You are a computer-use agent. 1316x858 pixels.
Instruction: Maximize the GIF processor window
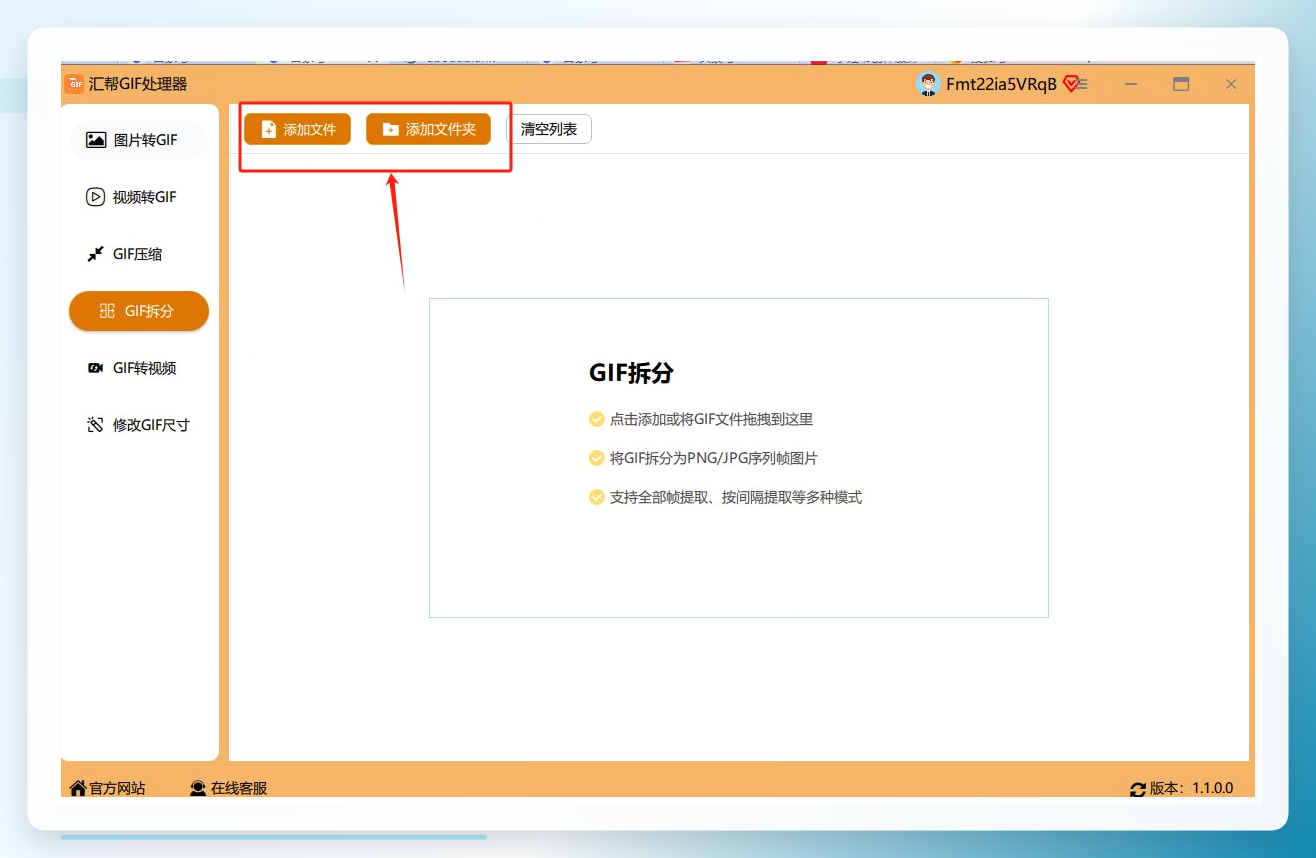pos(1181,84)
